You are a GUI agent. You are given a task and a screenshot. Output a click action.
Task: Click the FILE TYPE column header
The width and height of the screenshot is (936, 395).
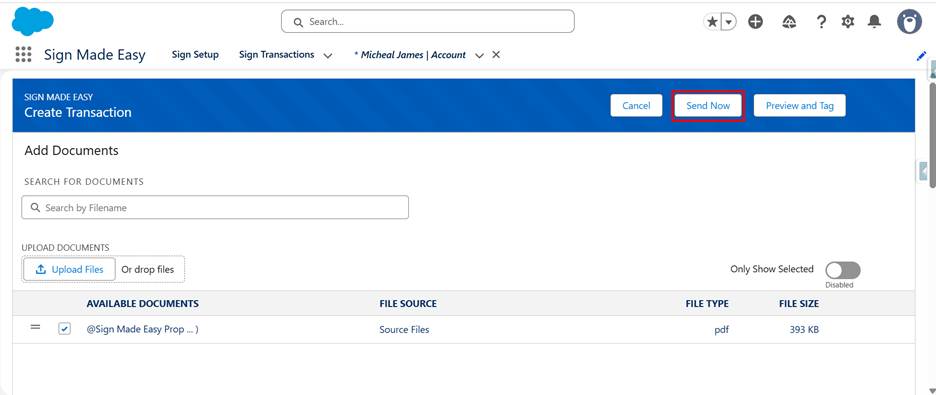[707, 304]
